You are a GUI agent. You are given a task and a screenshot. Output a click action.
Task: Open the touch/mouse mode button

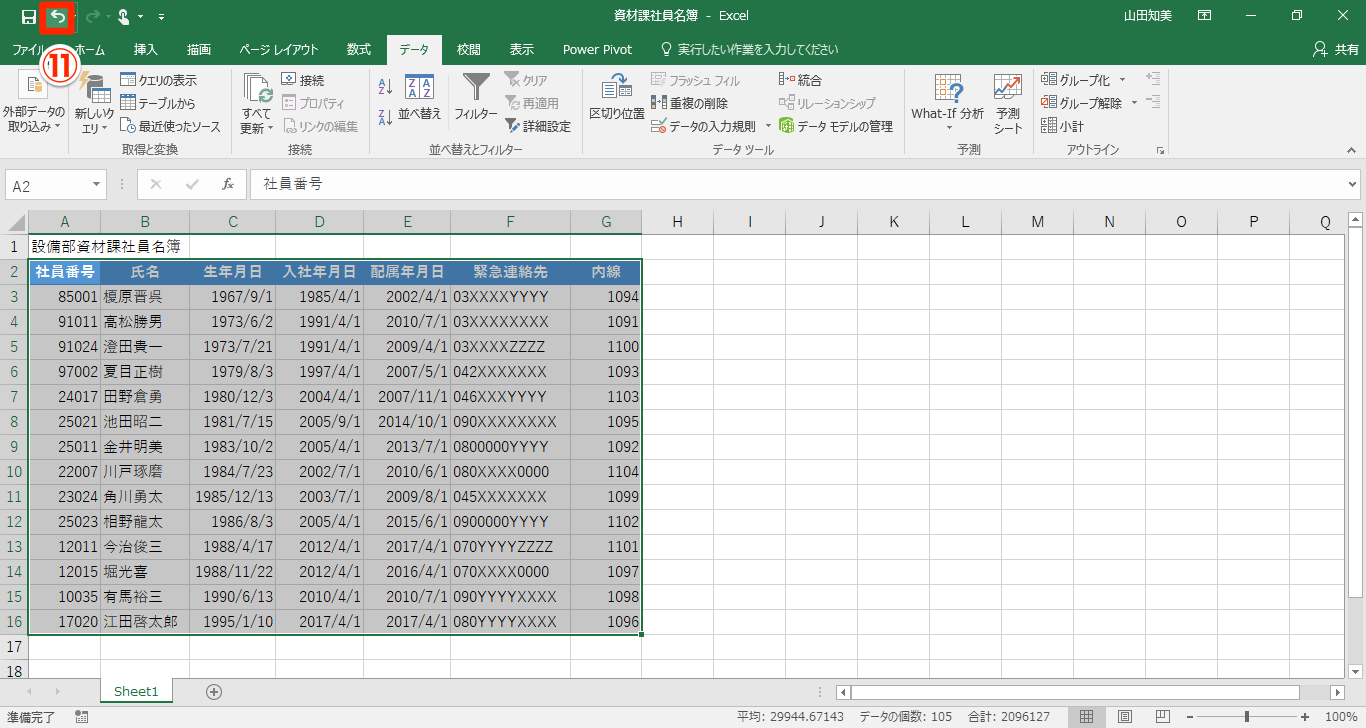[124, 16]
